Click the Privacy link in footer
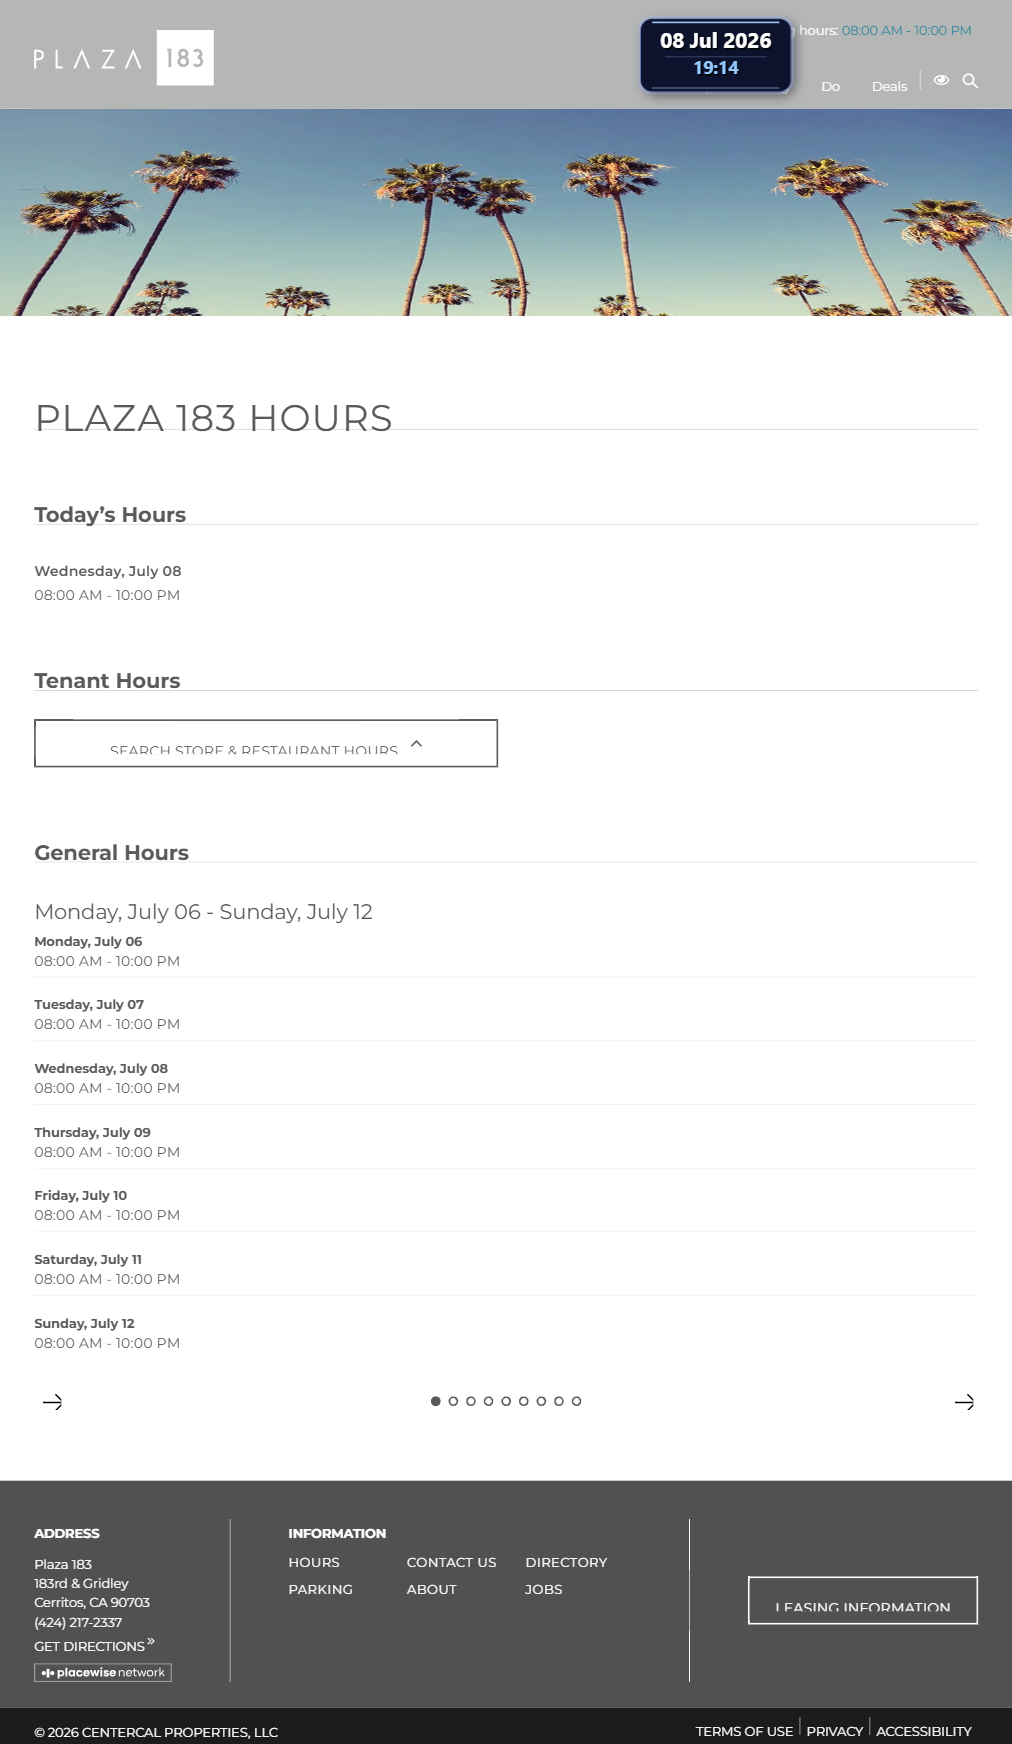This screenshot has width=1012, height=1744. click(x=834, y=1731)
